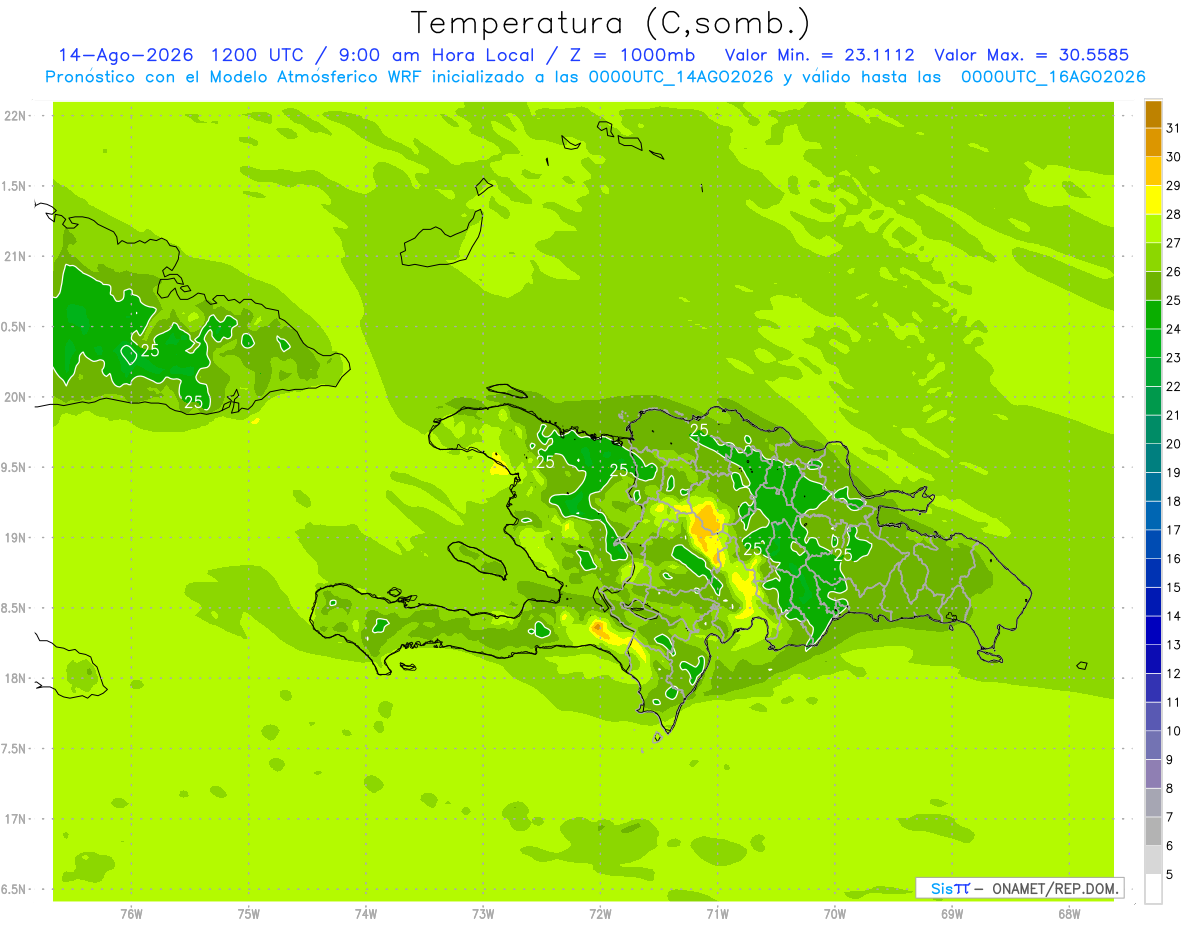The image size is (1200, 927).
Task: Click the '73W' longitude label
Action: pos(483,914)
